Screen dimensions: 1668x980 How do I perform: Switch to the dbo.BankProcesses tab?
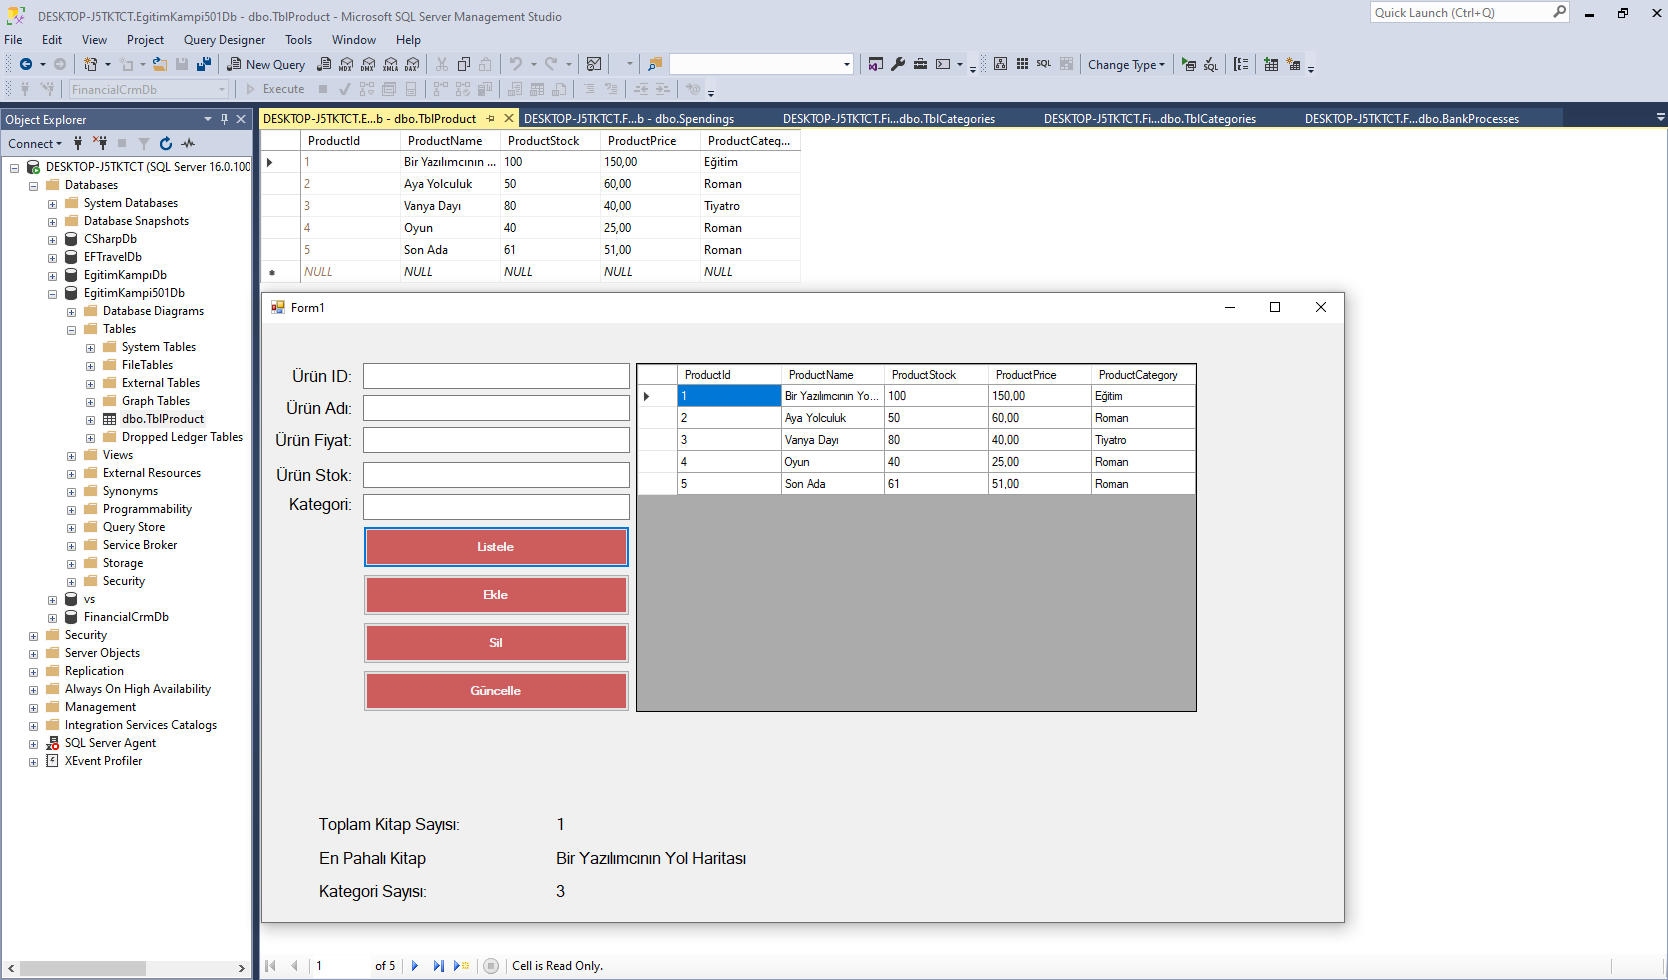(1411, 118)
